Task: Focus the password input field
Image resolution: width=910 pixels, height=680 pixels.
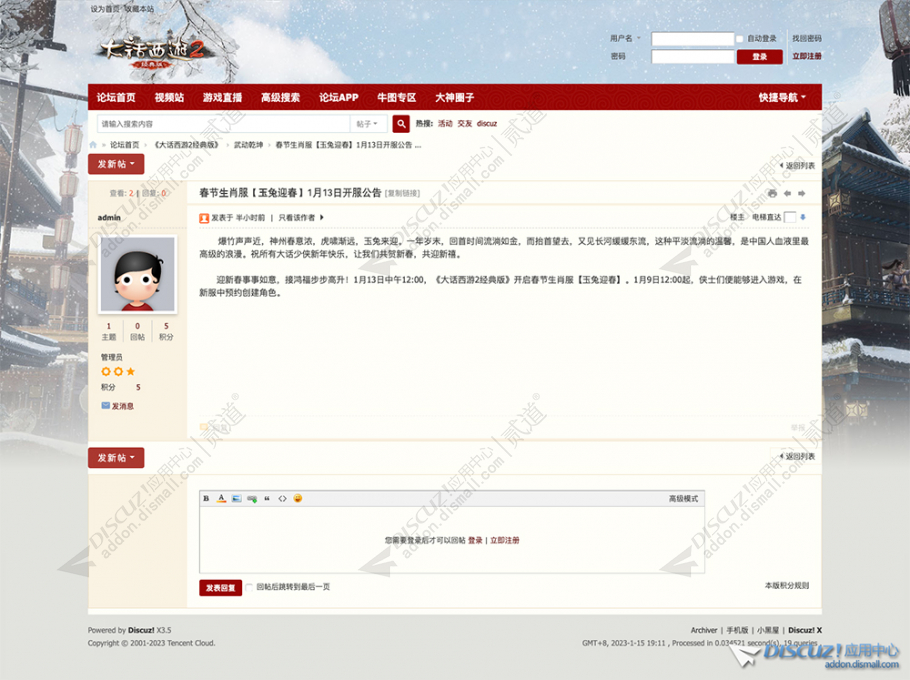Action: click(x=692, y=56)
